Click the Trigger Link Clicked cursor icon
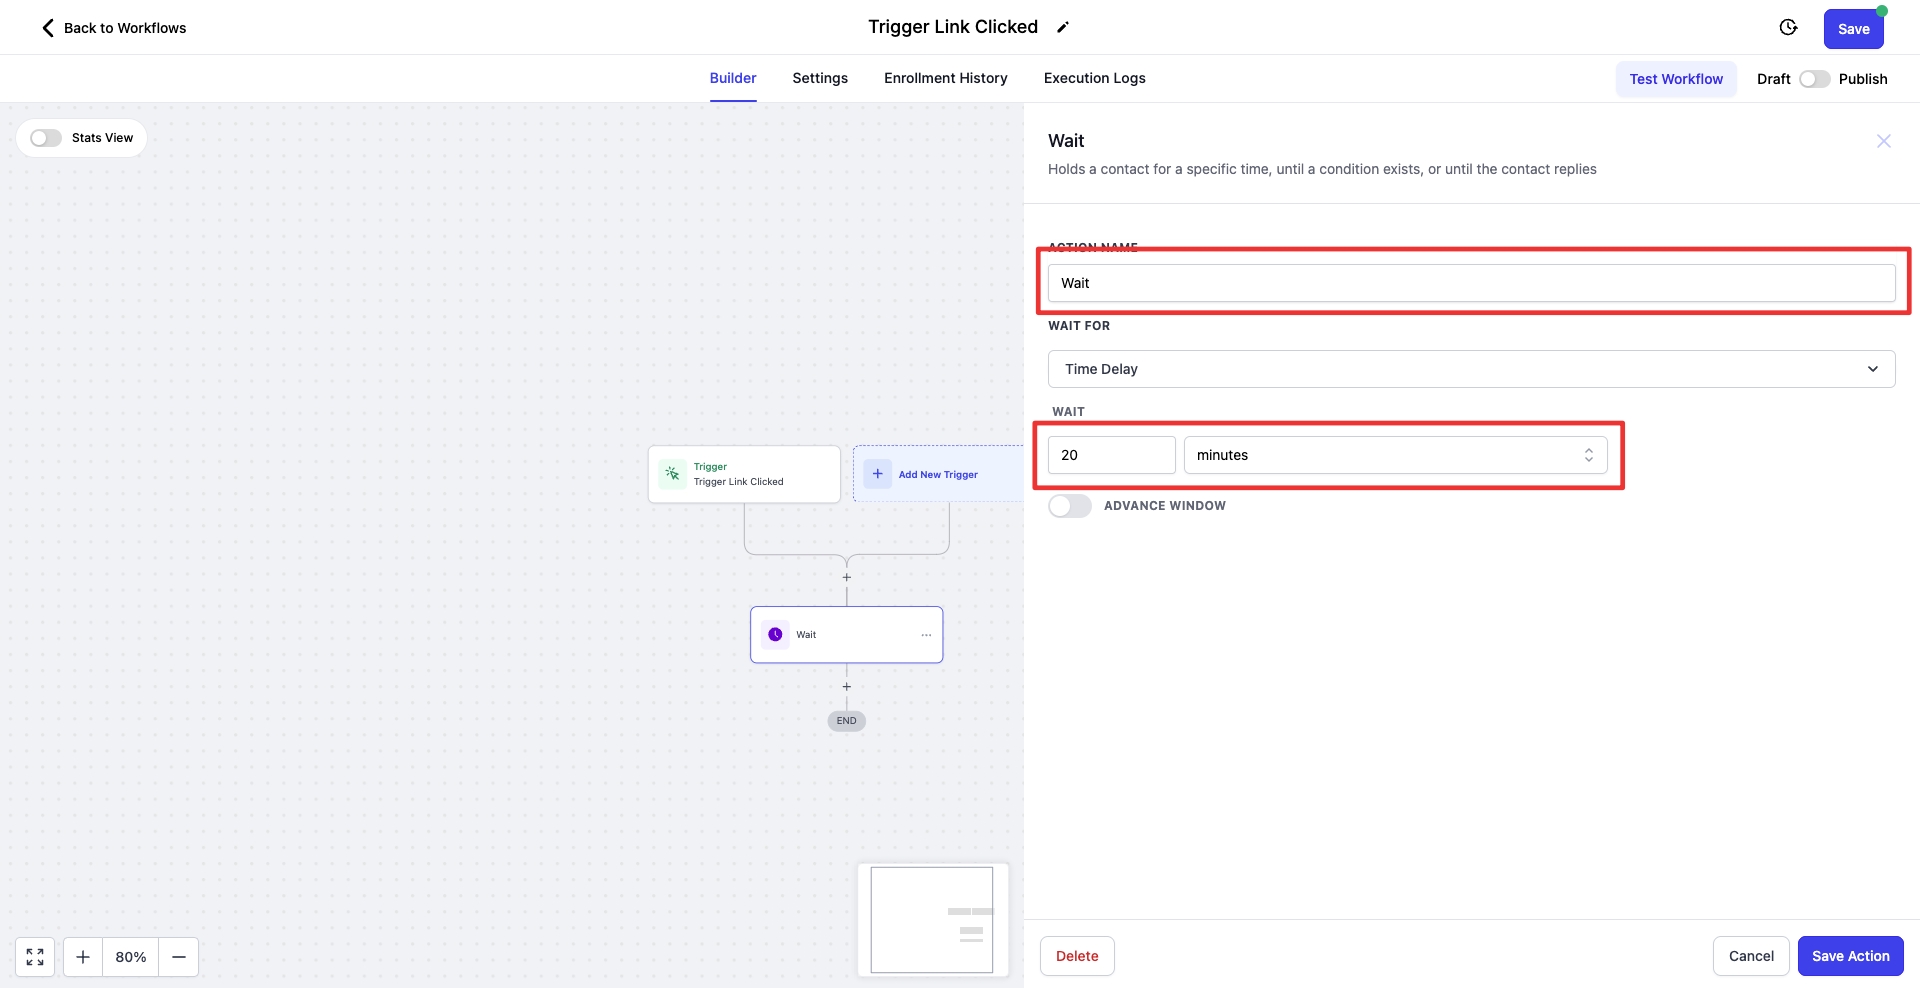This screenshot has height=988, width=1920. point(673,474)
